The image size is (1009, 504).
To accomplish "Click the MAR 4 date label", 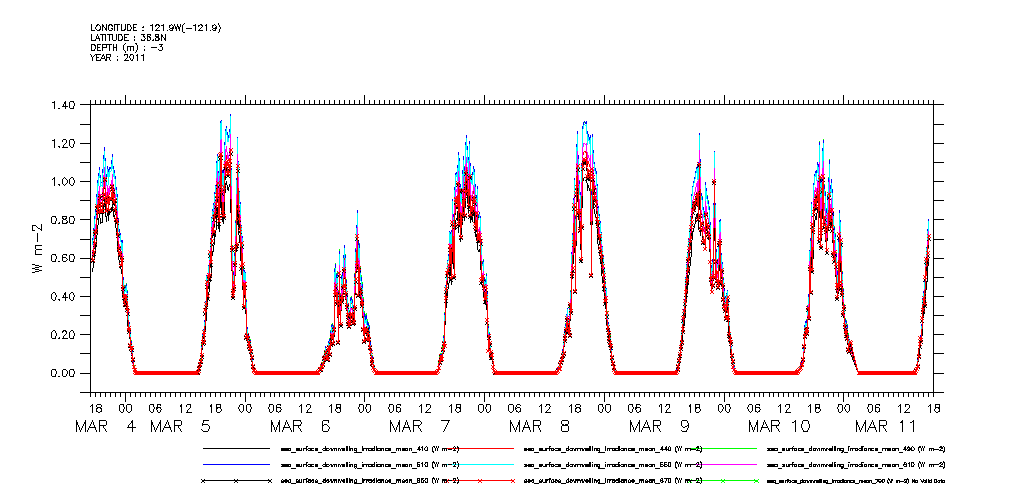I will [x=107, y=426].
